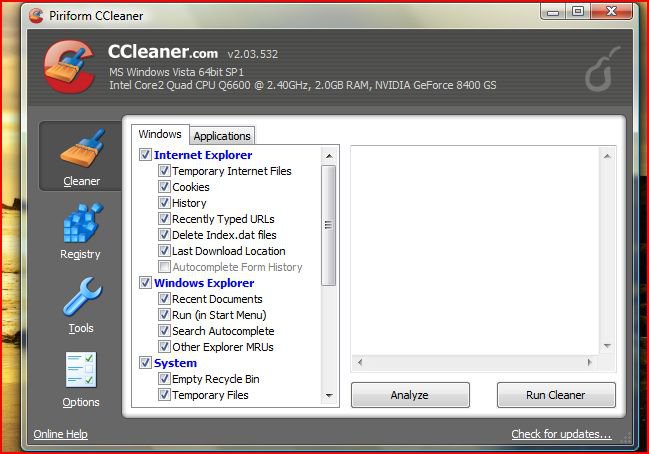Click the Intel Core2 Quad CPU info line
The image size is (649, 454).
(303, 85)
